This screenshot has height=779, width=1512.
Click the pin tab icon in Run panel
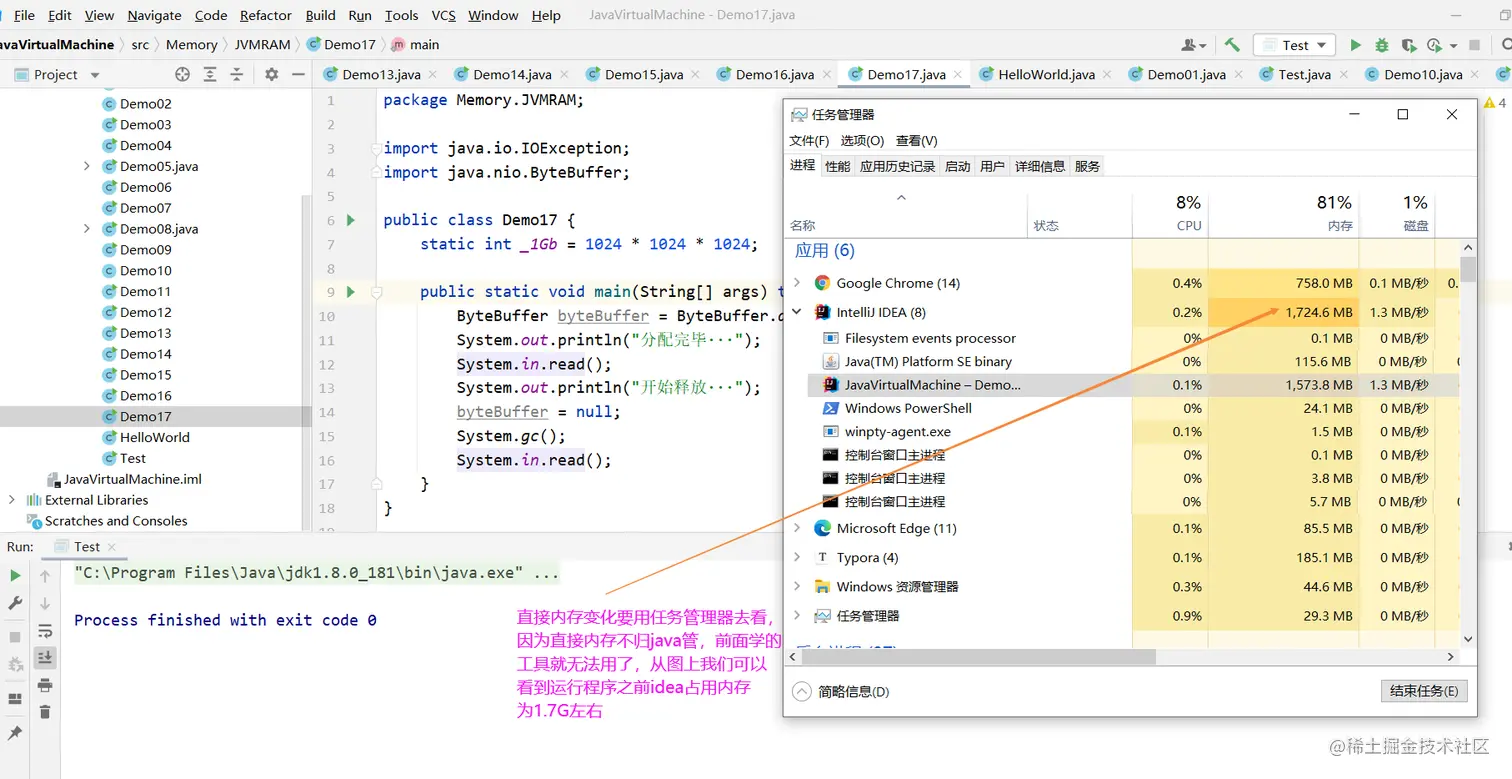click(x=15, y=733)
